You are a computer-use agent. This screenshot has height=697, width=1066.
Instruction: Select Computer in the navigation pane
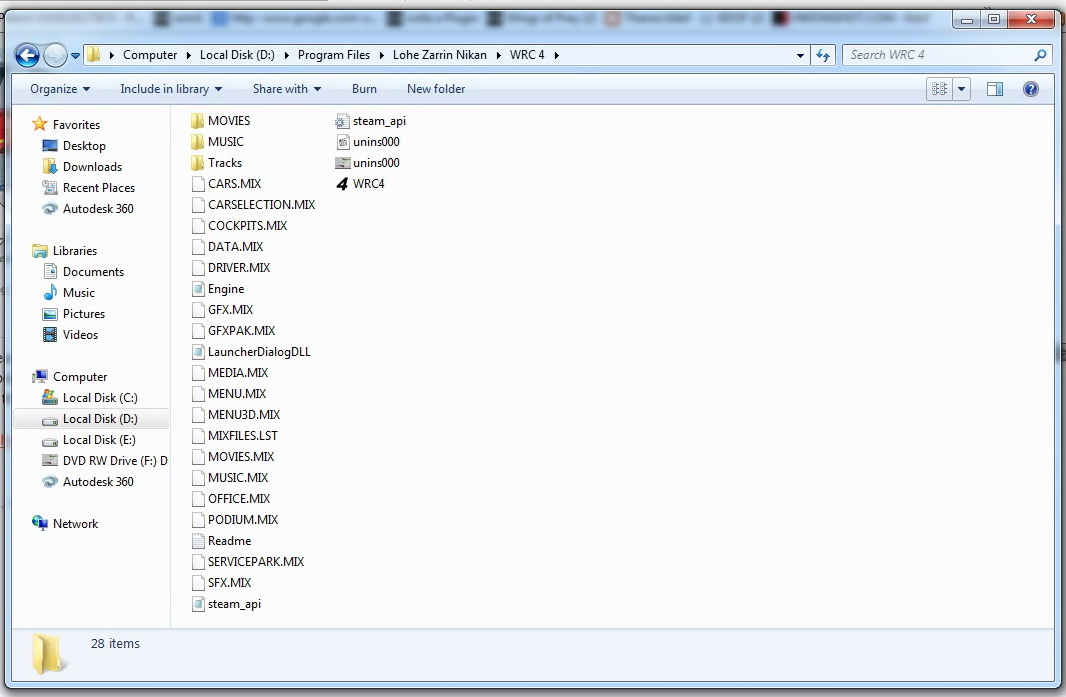pyautogui.click(x=80, y=377)
